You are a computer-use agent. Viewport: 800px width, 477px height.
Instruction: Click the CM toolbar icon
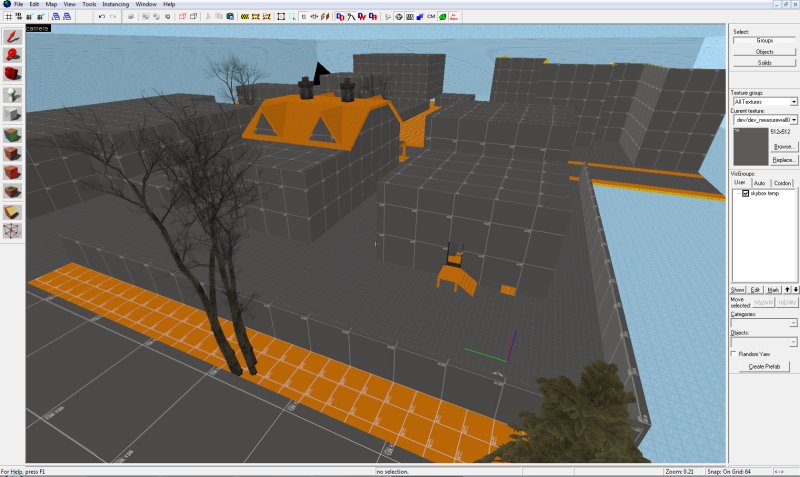point(431,16)
